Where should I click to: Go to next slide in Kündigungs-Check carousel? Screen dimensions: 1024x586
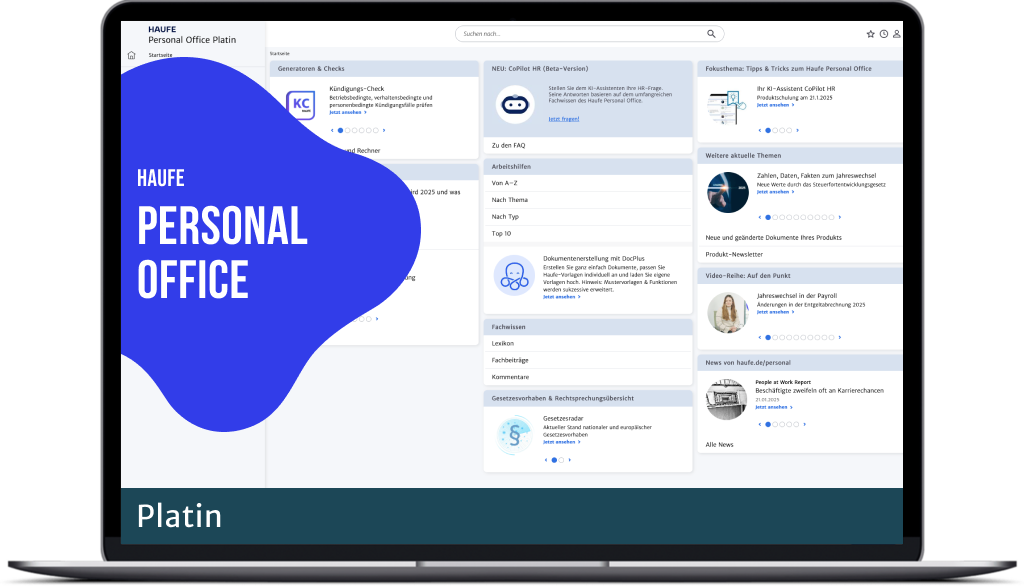coord(384,131)
